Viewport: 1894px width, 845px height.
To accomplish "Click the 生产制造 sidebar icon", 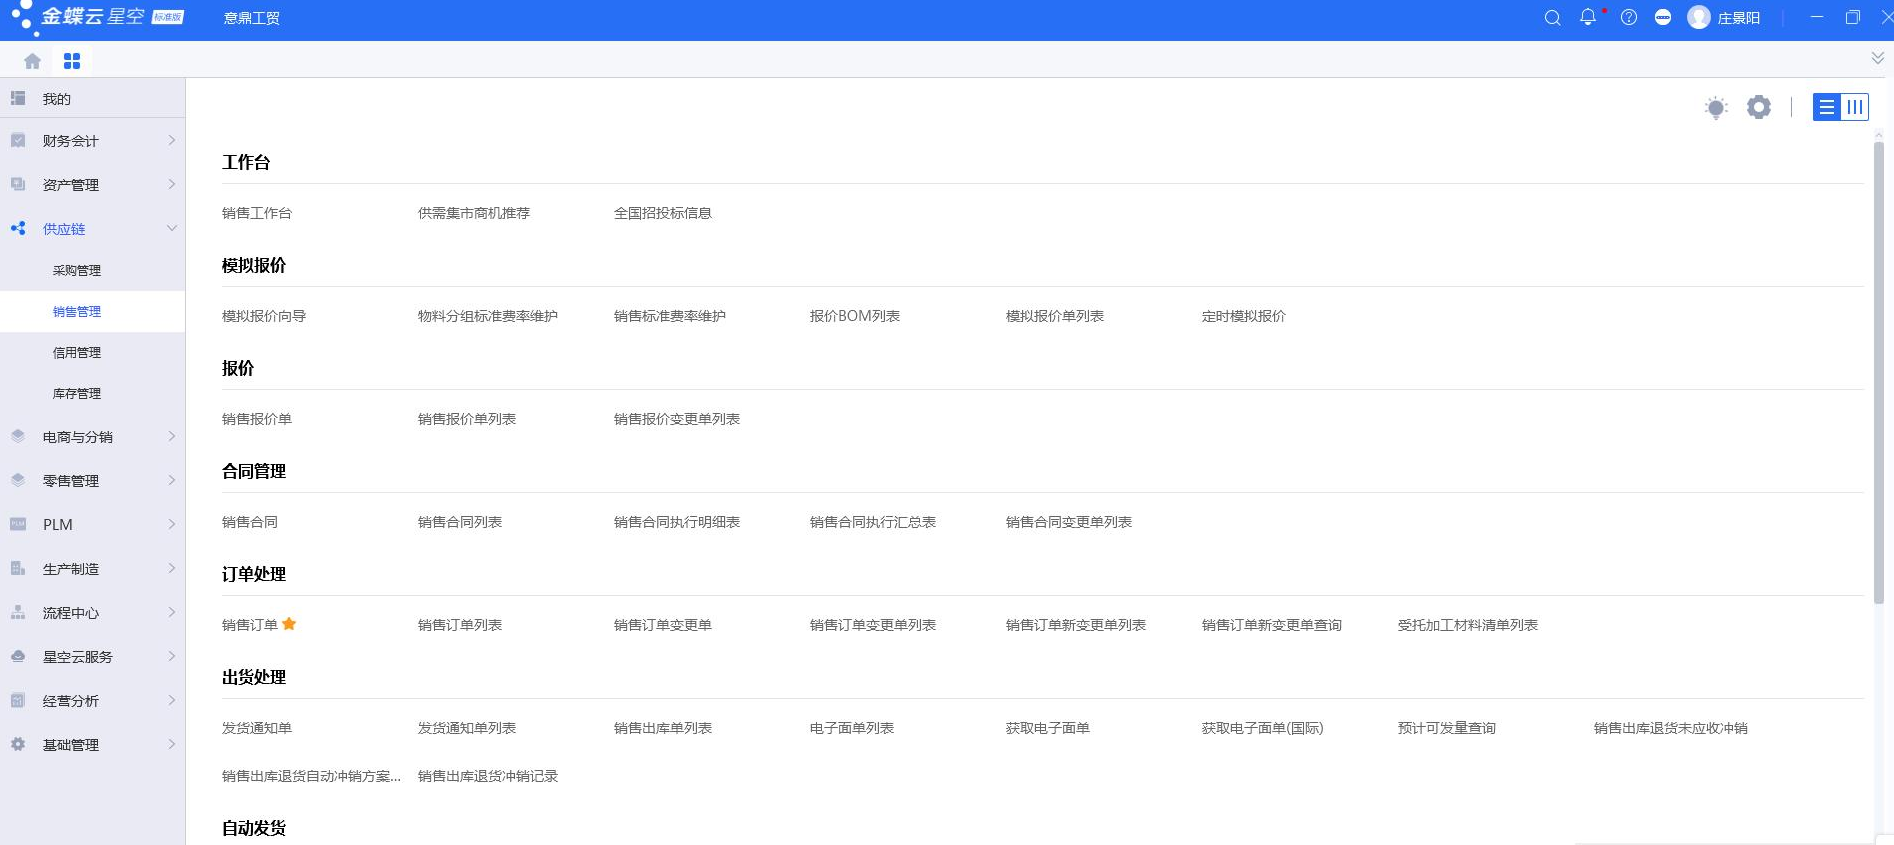I will [x=18, y=568].
